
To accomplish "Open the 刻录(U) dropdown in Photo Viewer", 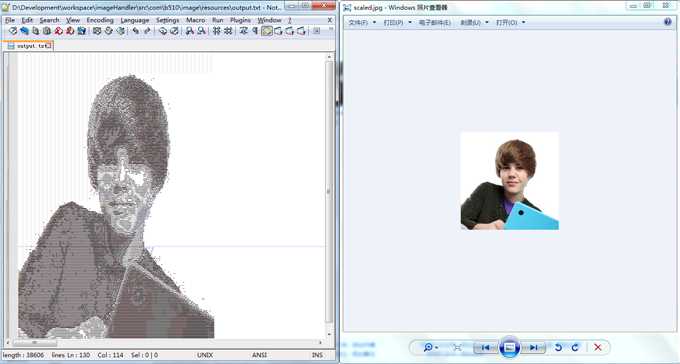I will pos(474,23).
